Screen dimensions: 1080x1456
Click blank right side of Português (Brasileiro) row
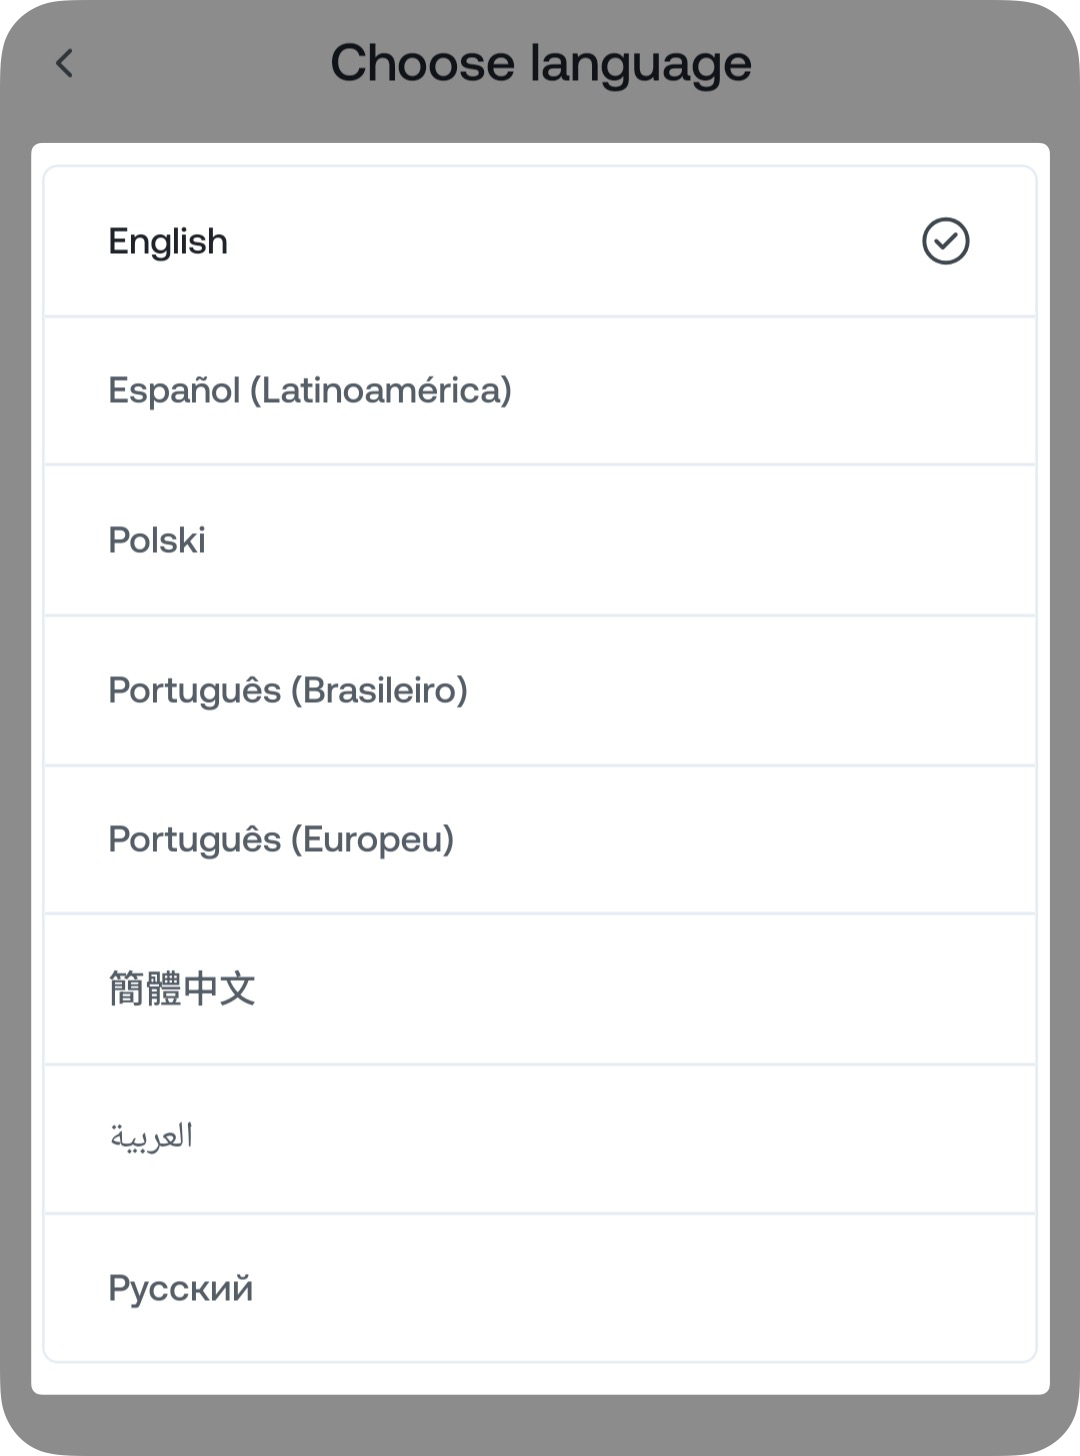coord(850,690)
